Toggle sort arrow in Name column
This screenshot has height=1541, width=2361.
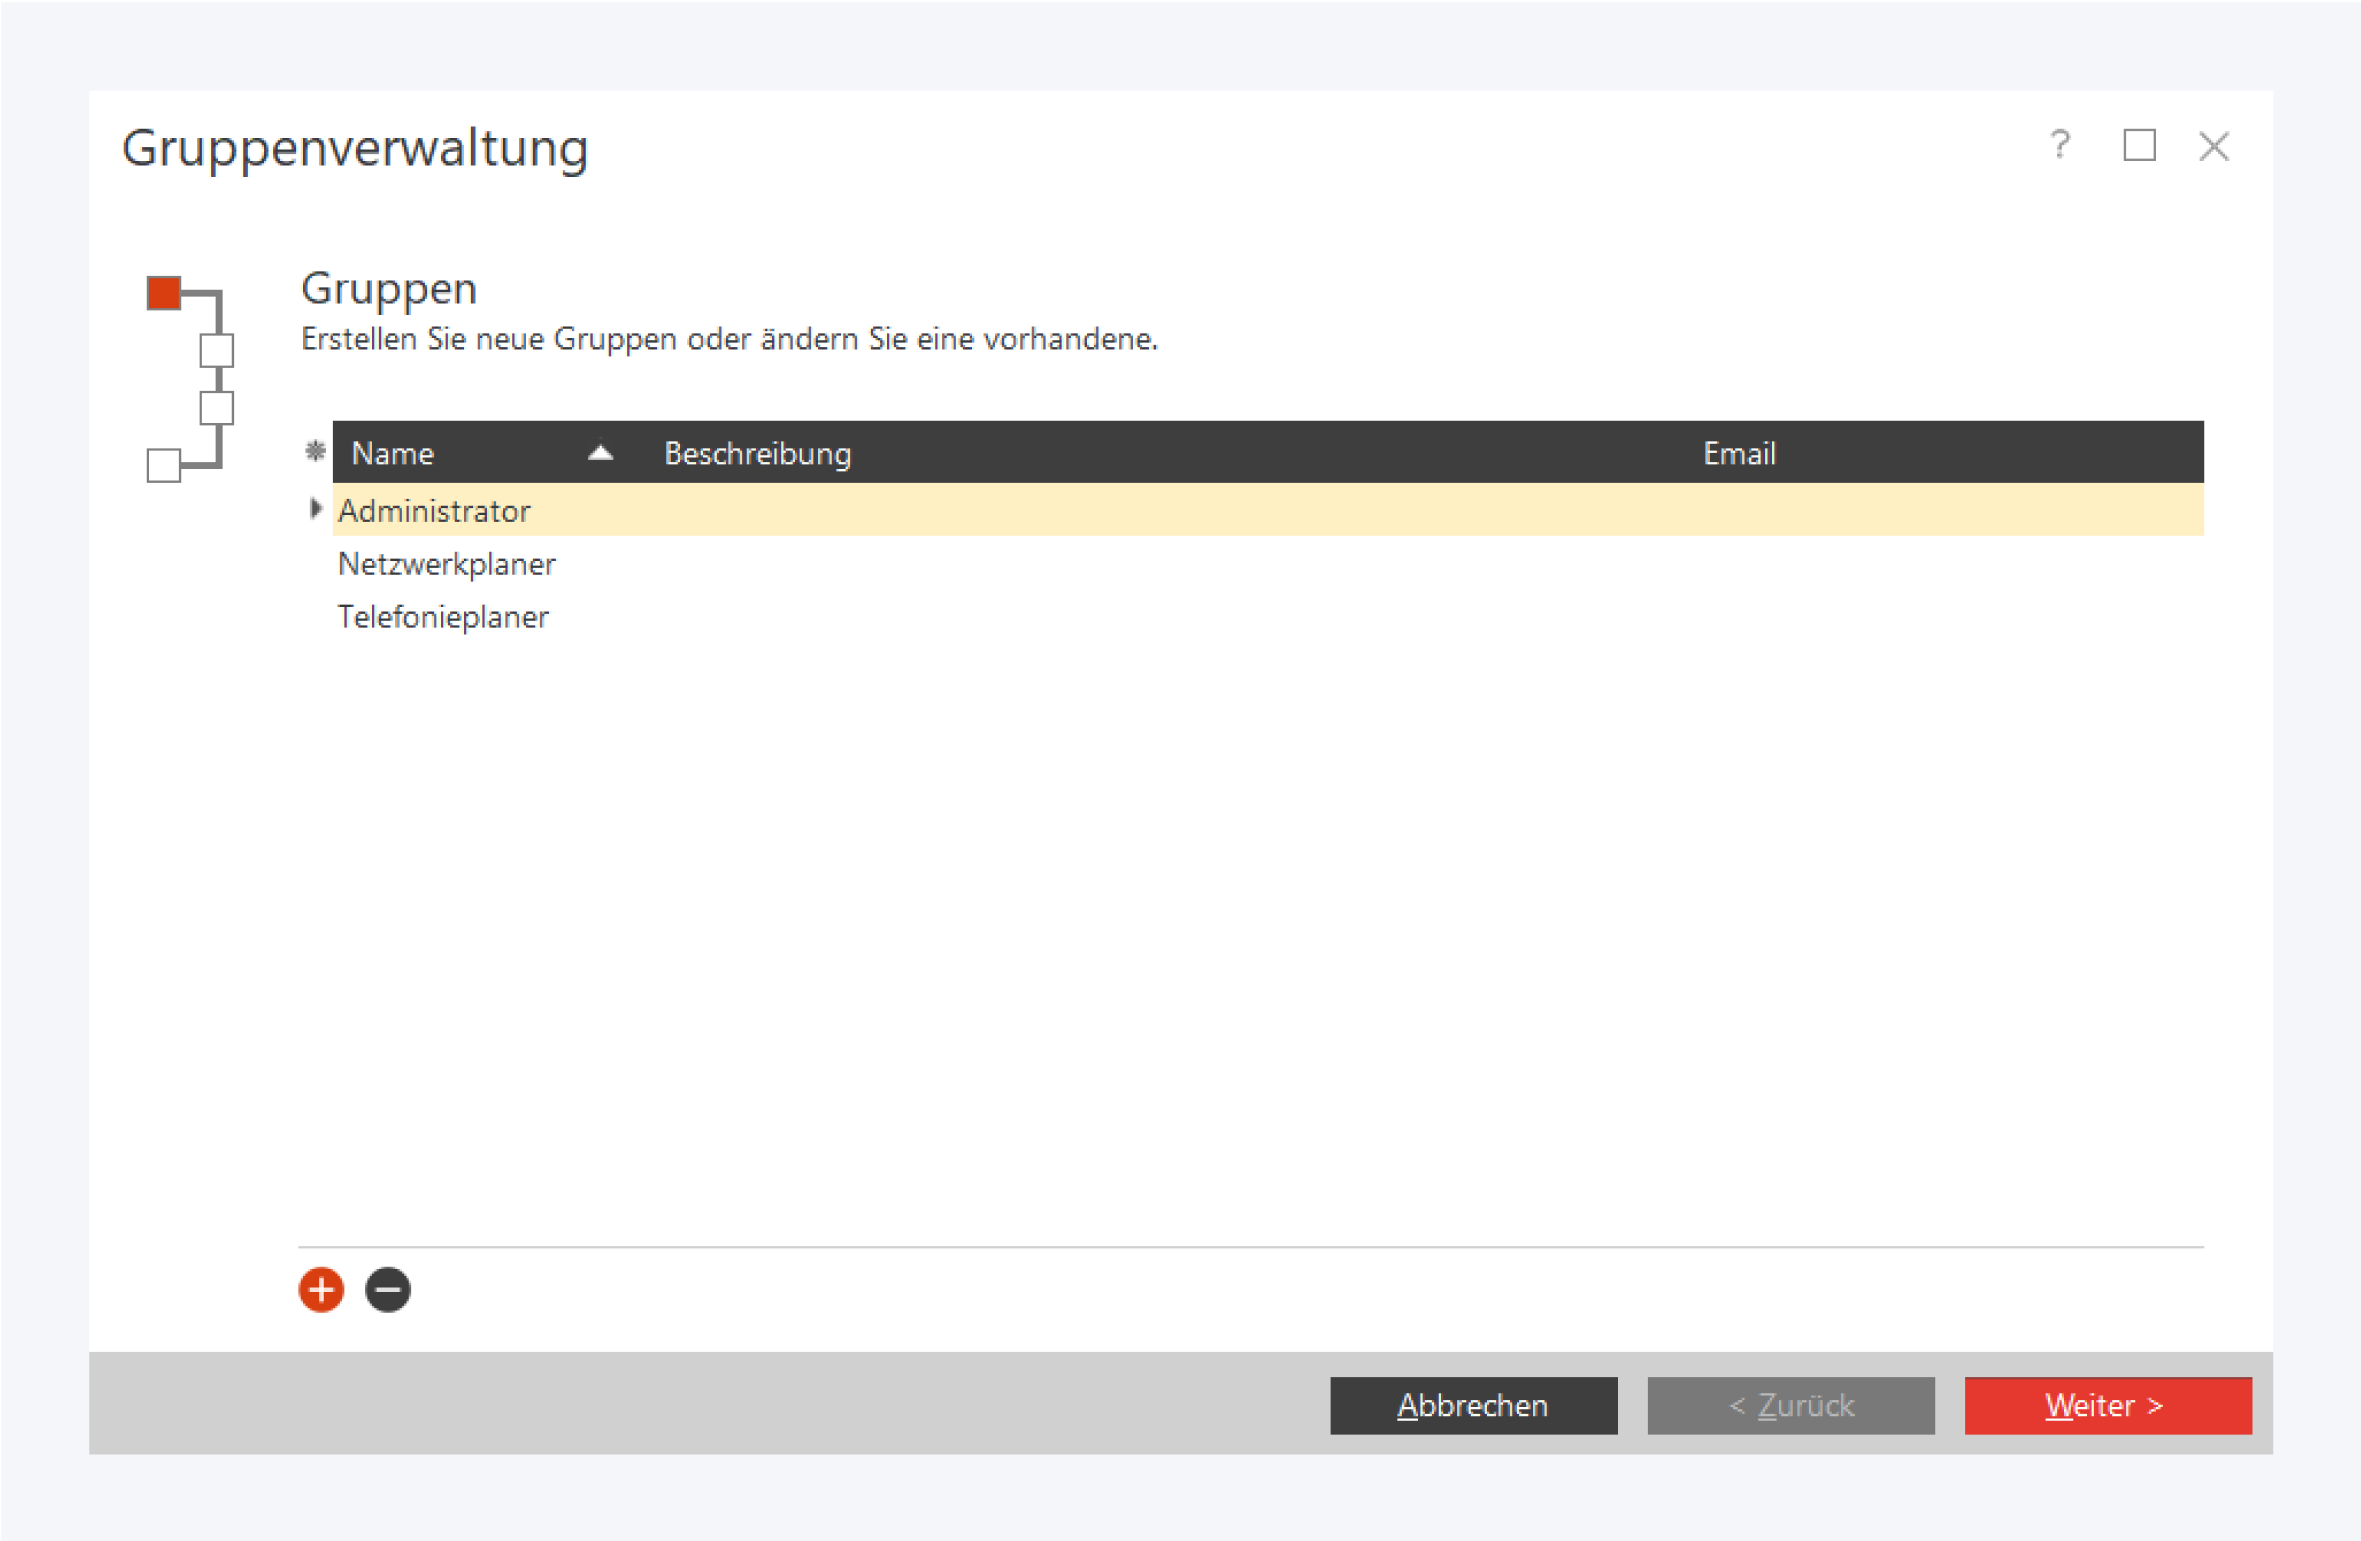600,453
